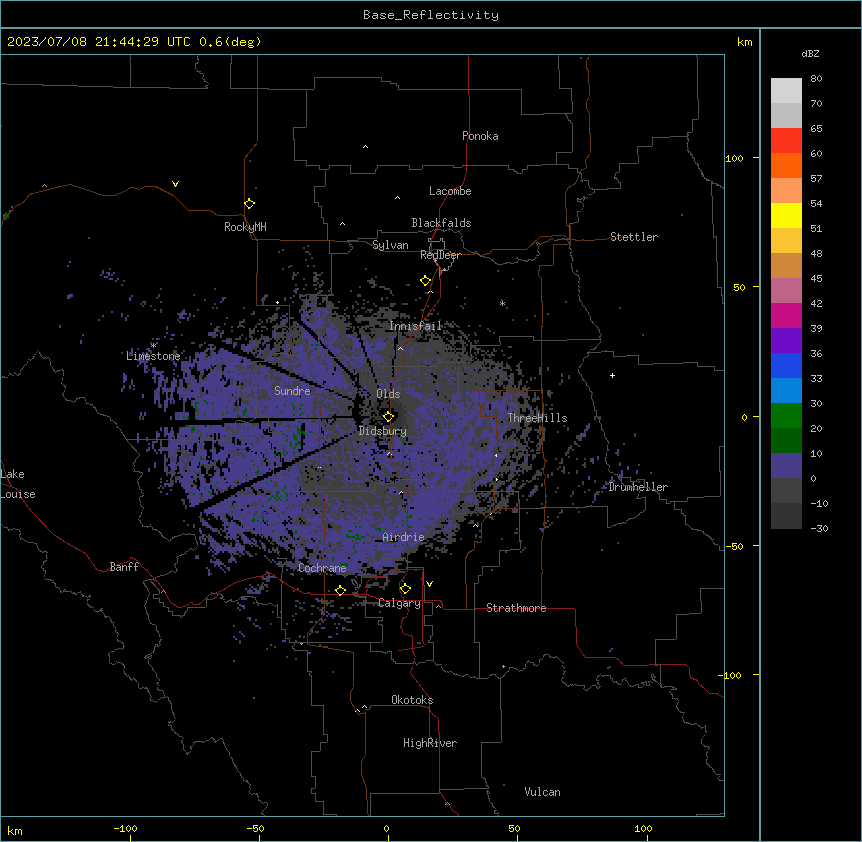The image size is (862, 842).
Task: Click the yellow diamond marker above Calgary label
Action: [405, 589]
